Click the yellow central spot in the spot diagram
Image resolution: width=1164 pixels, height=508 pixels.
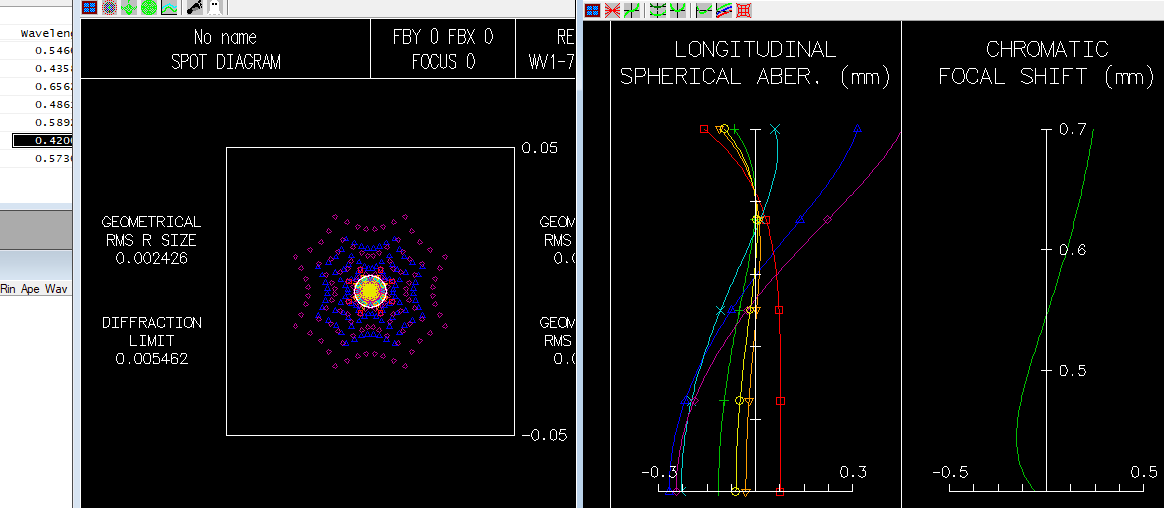(x=370, y=290)
